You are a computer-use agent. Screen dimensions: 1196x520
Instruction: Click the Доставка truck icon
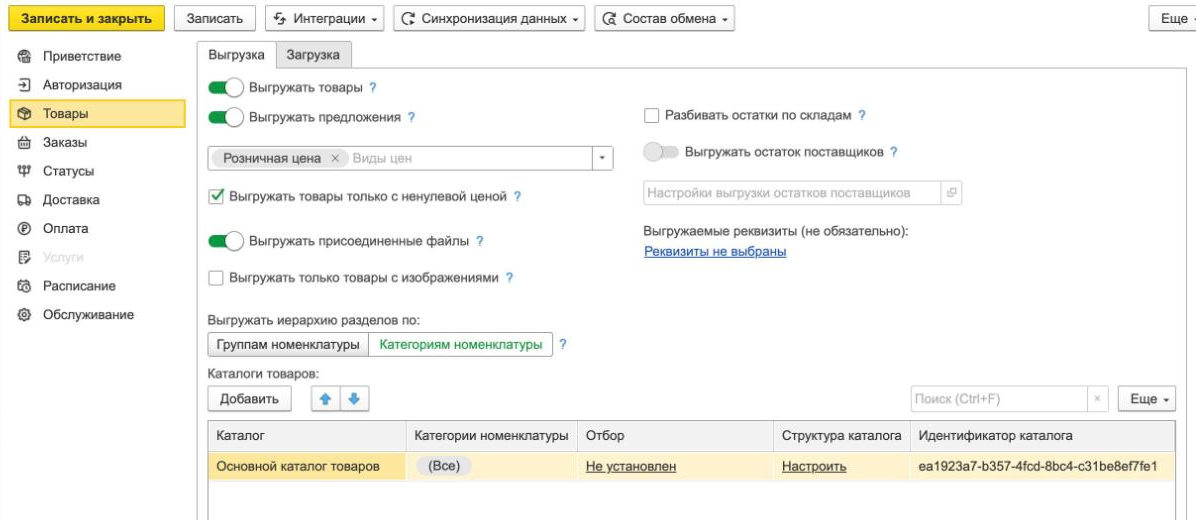click(x=24, y=200)
